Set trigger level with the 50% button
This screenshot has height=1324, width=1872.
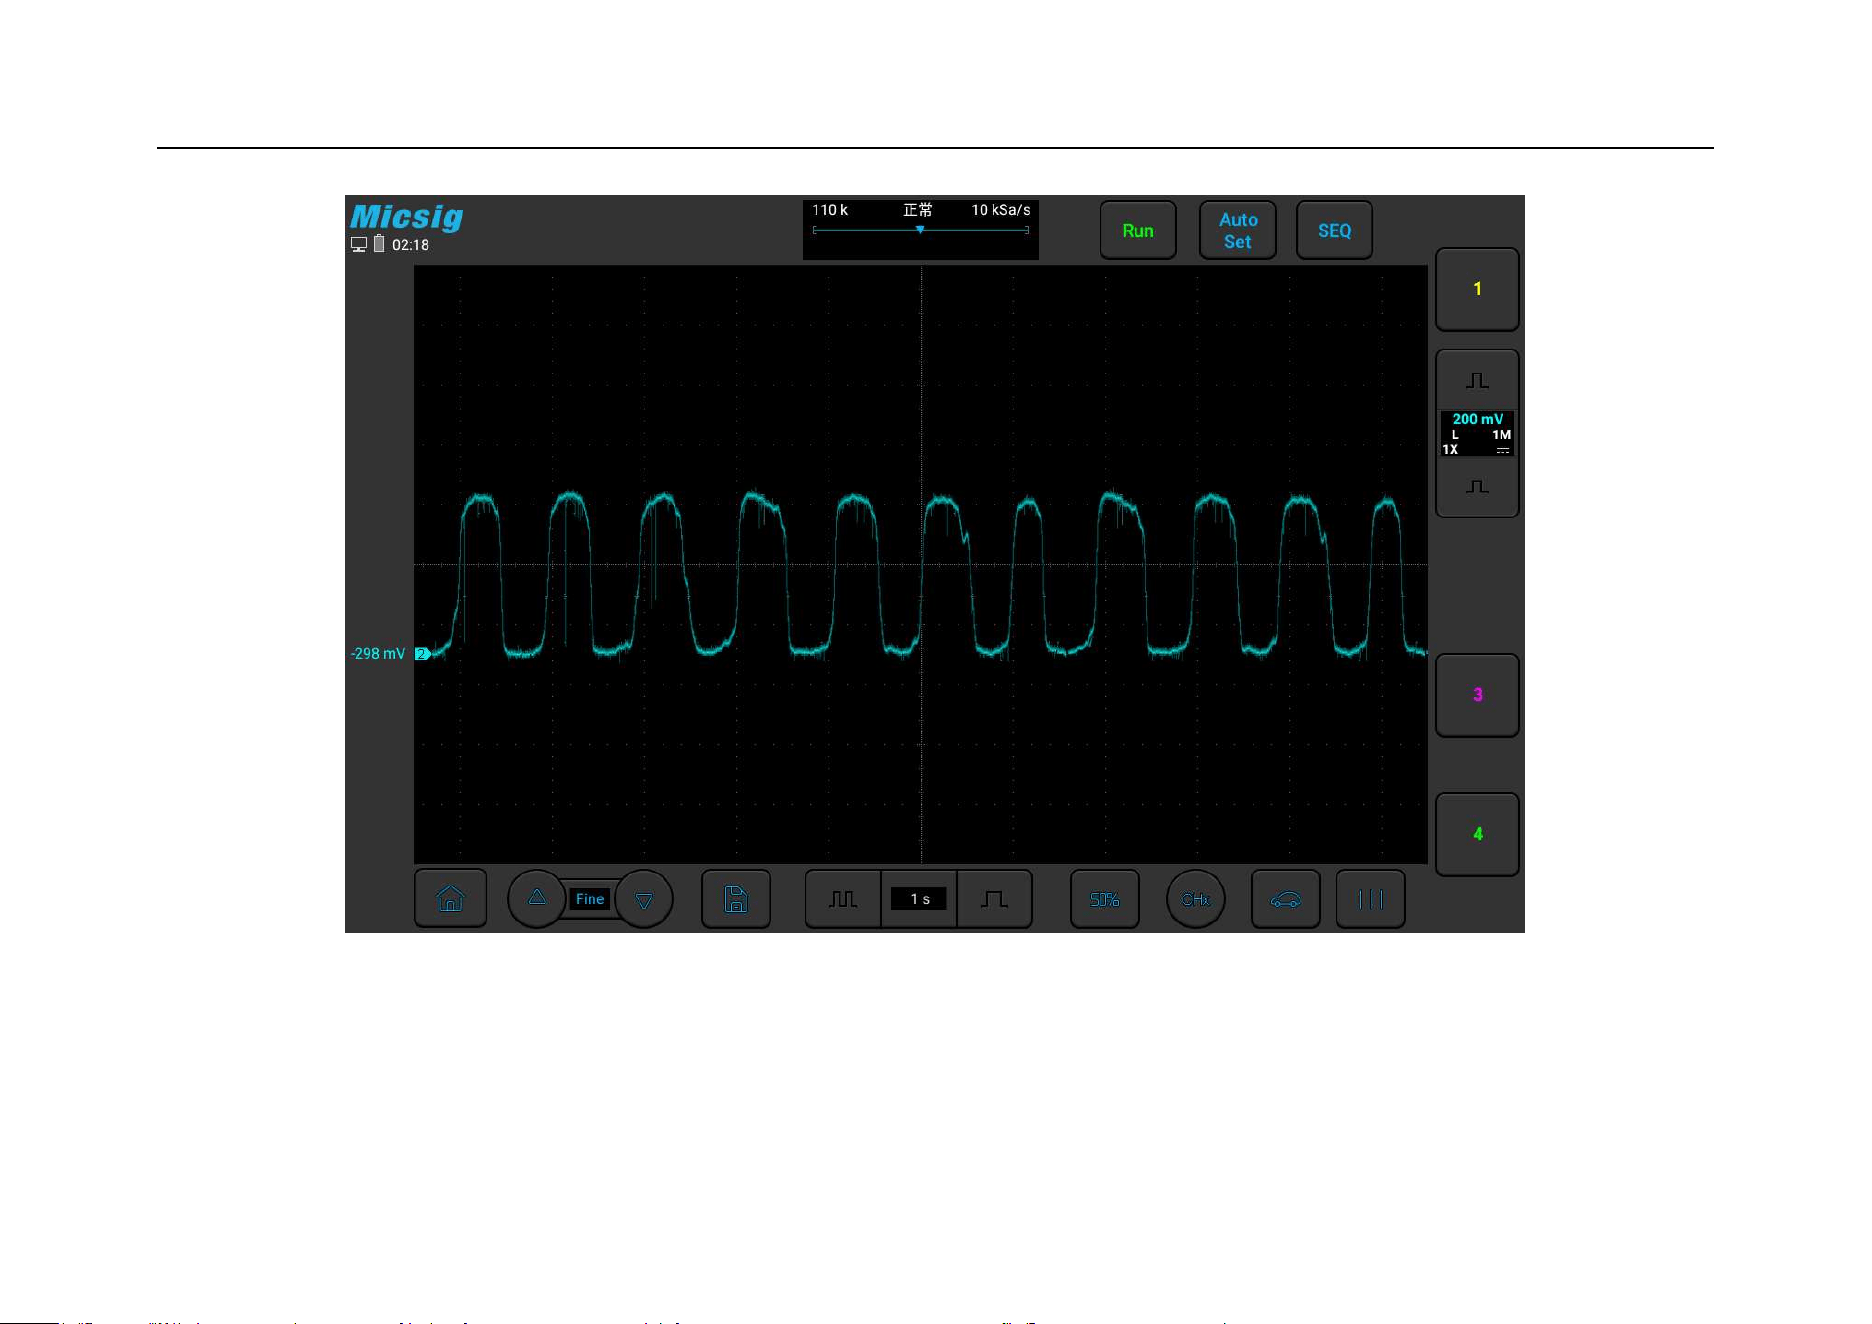coord(1104,899)
